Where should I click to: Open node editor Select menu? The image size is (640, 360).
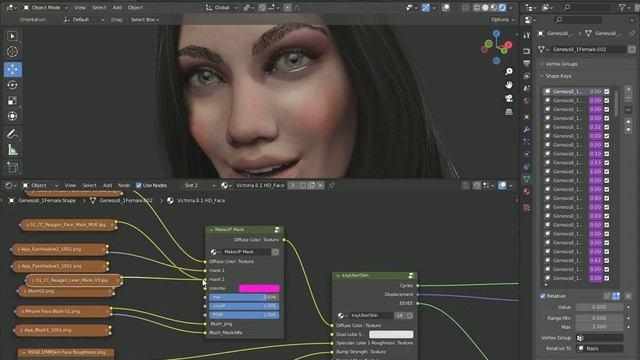pos(89,185)
